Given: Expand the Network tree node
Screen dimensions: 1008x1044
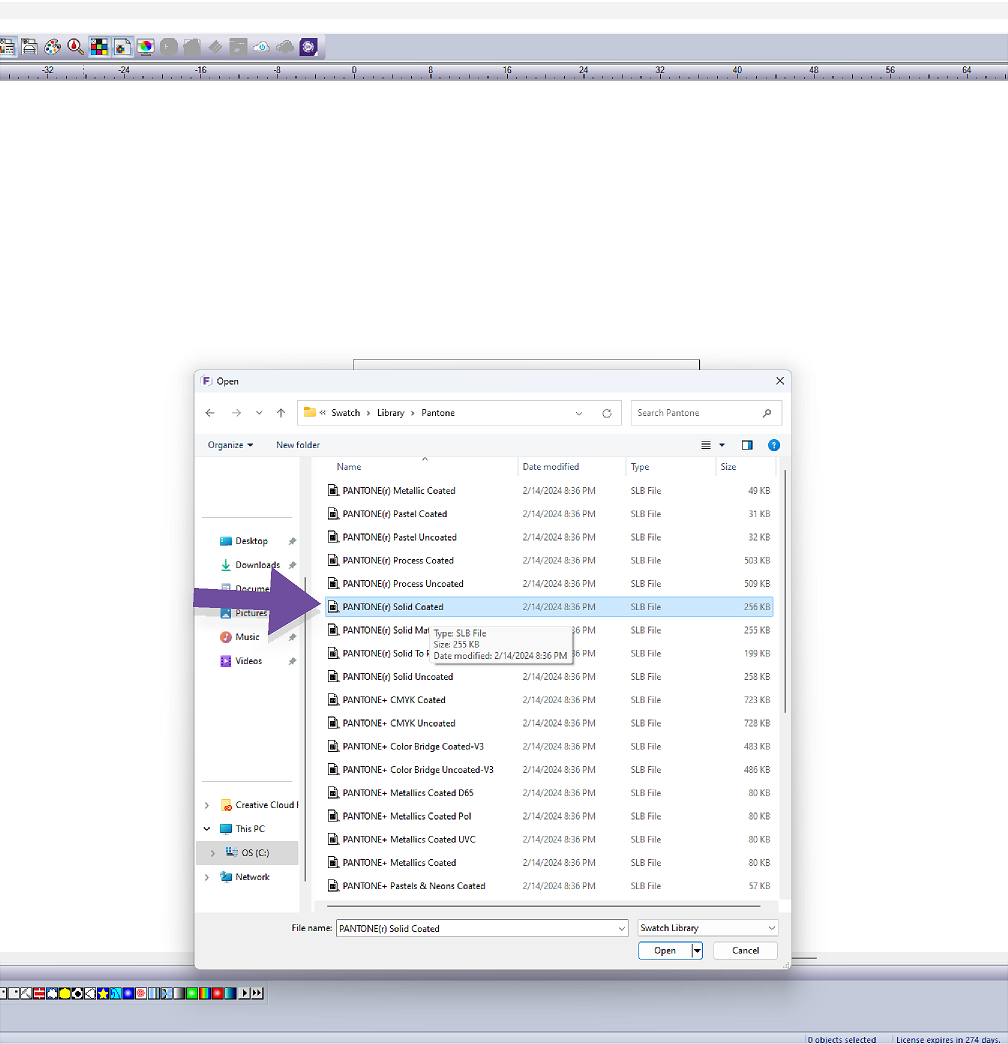Looking at the screenshot, I should click(x=206, y=877).
